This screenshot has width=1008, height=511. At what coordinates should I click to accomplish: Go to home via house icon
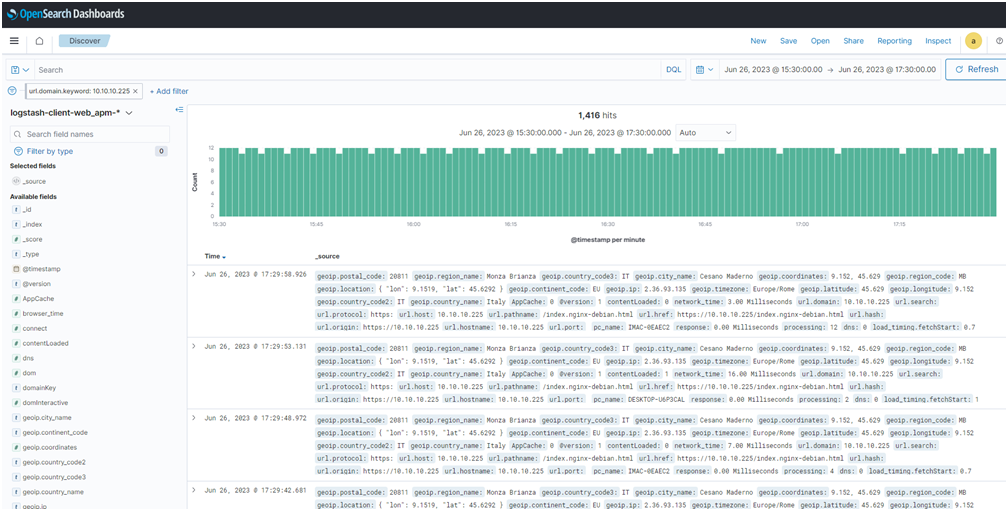[39, 40]
